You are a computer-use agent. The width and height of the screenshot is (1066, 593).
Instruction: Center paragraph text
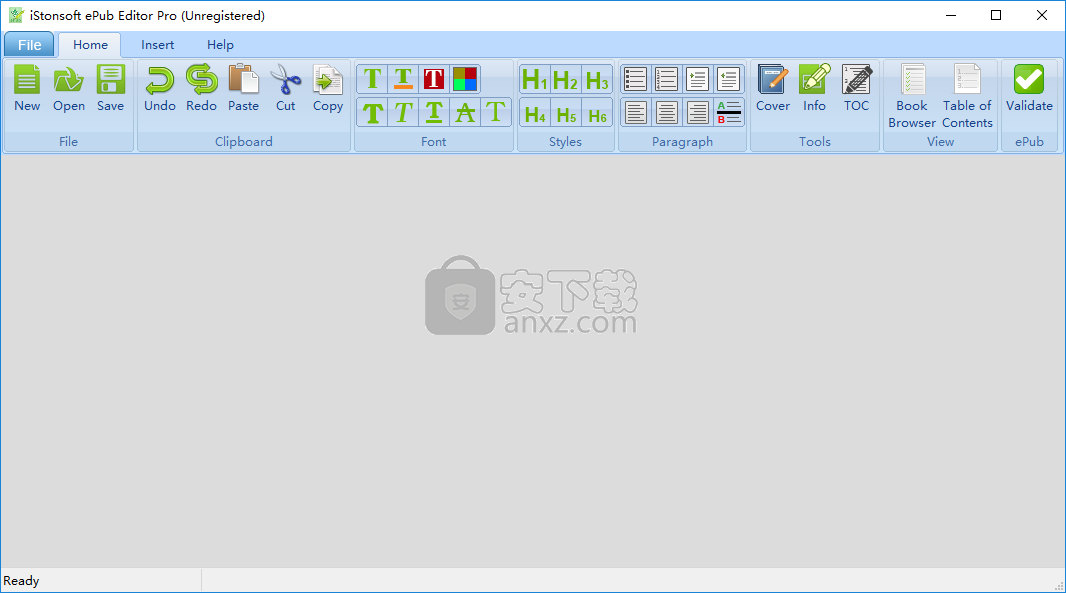point(666,113)
